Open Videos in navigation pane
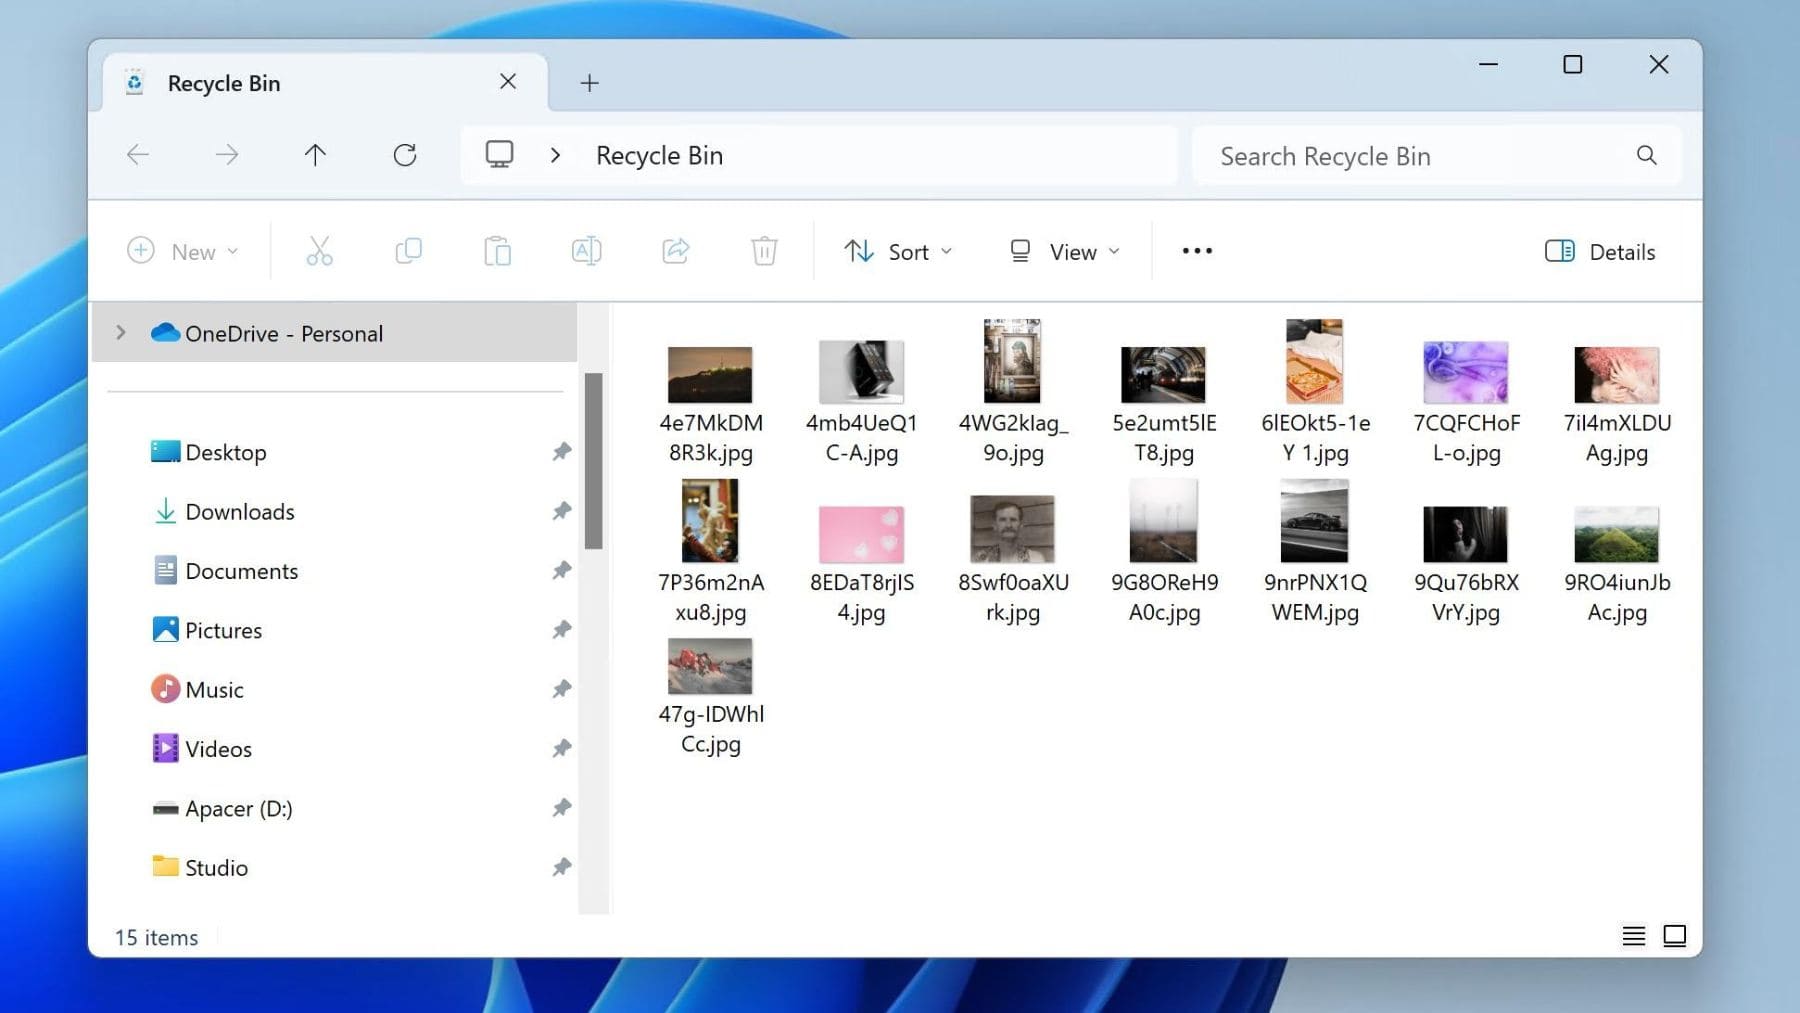The width and height of the screenshot is (1800, 1013). (202, 748)
